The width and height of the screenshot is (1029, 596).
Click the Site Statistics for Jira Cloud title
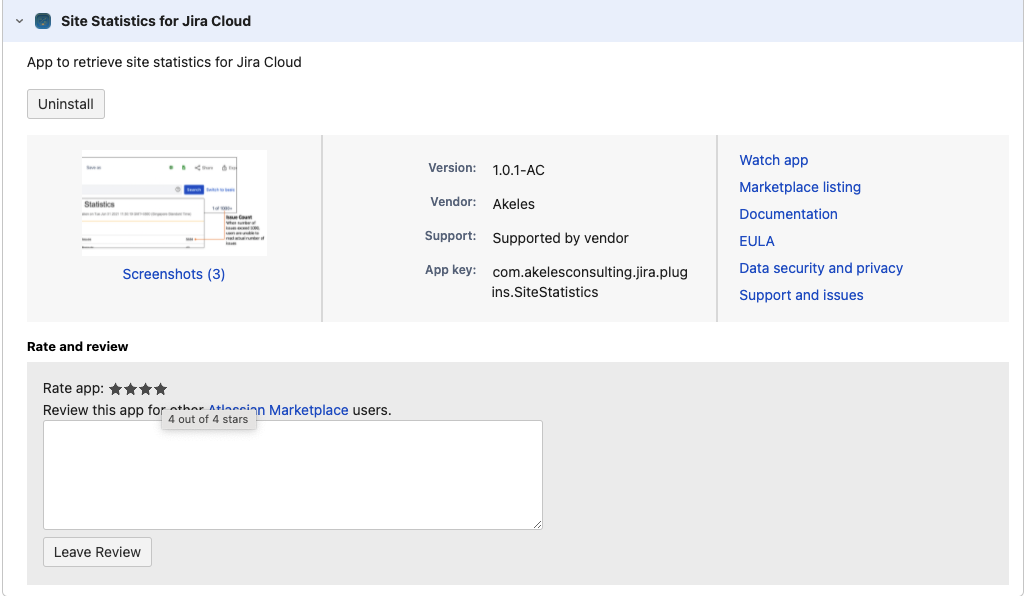click(156, 21)
